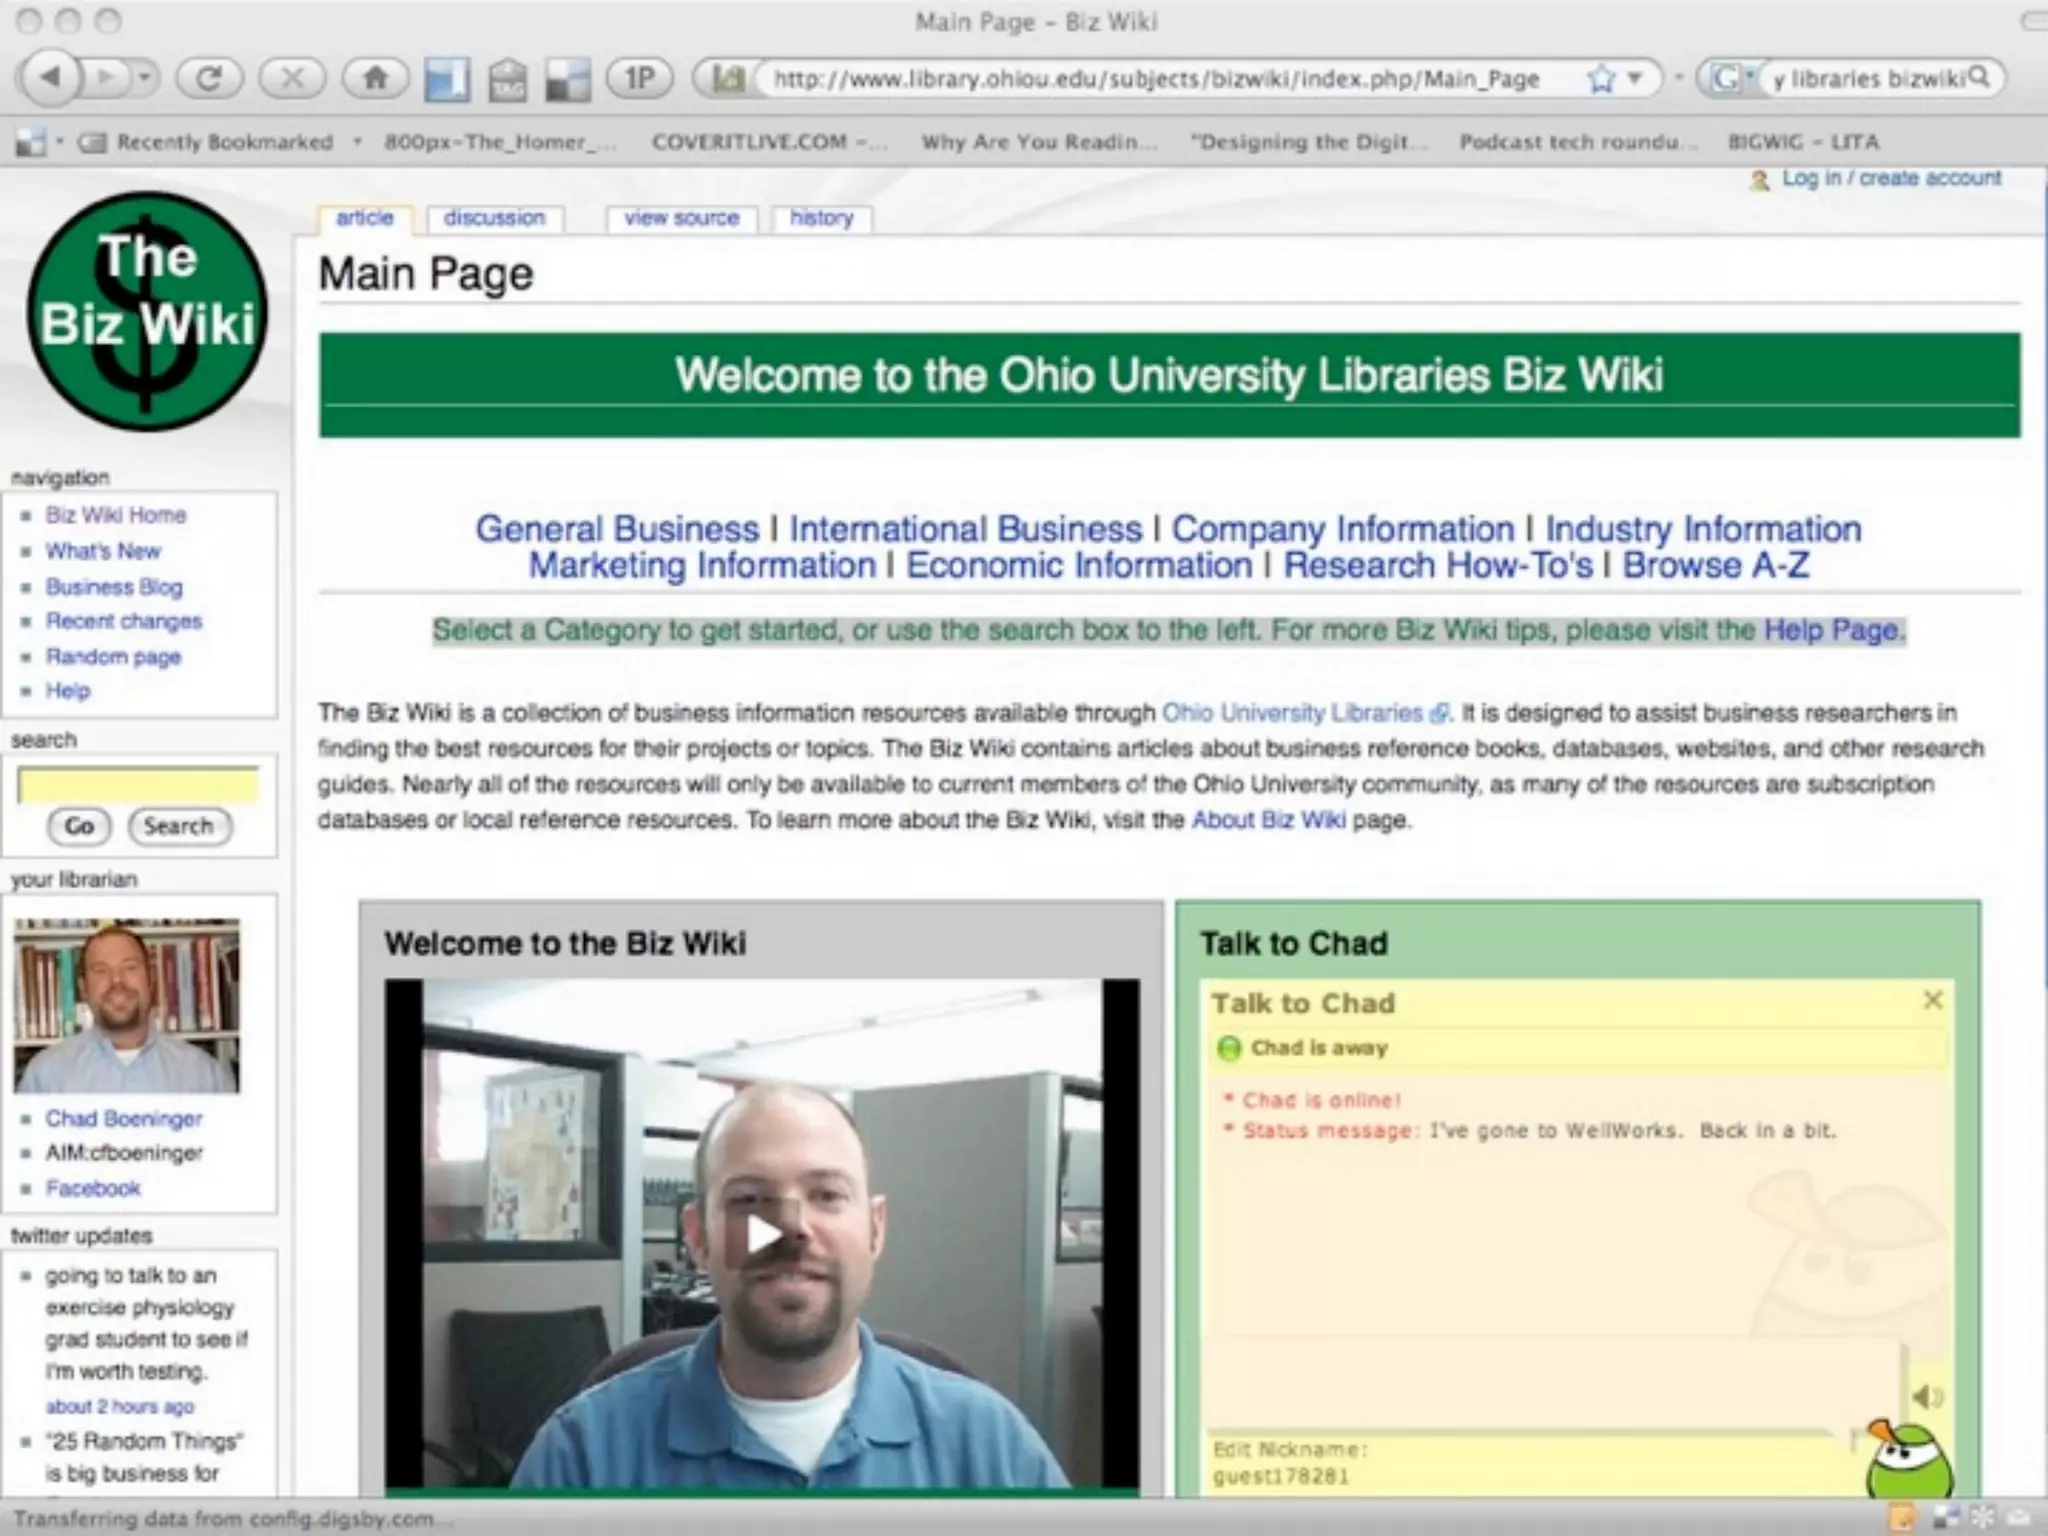Screen dimensions: 2048x1536
Task: Click the 1P toolbar button
Action: 639,78
